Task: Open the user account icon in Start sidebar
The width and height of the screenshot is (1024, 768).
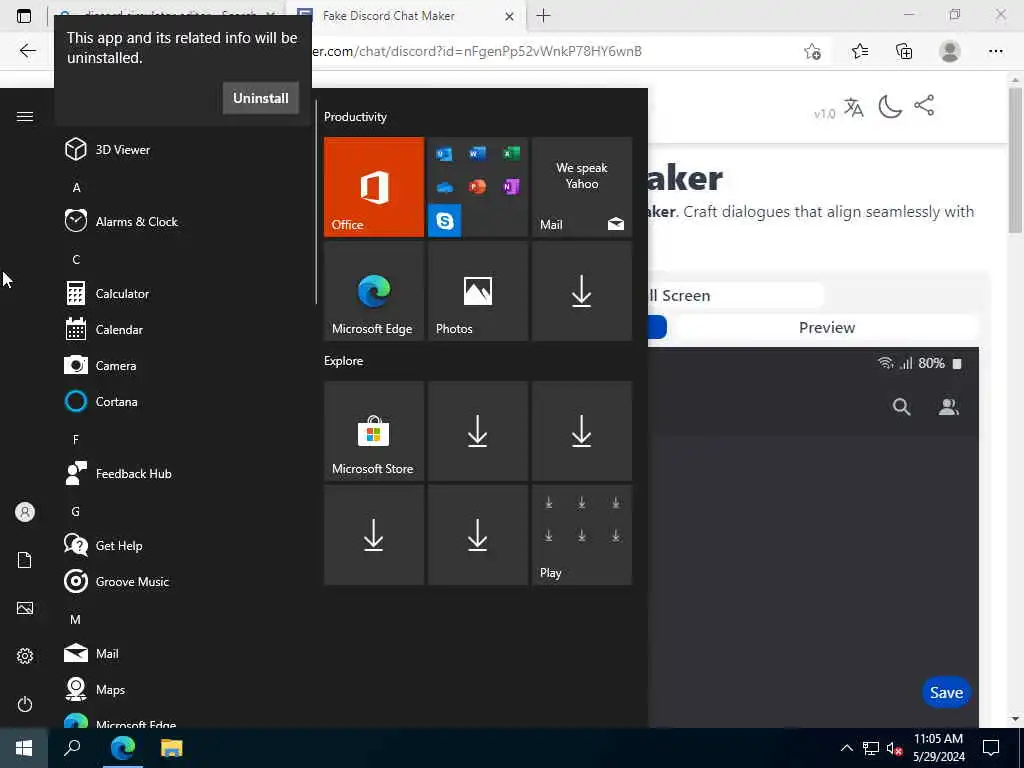Action: tap(25, 512)
